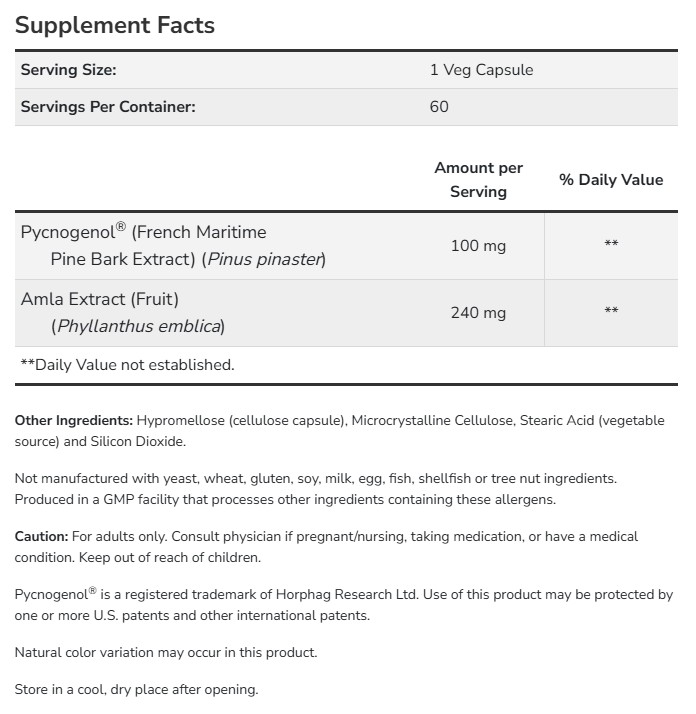Click the Daily Value not established footnote
Screen dimensions: 696x714
(x=127, y=365)
